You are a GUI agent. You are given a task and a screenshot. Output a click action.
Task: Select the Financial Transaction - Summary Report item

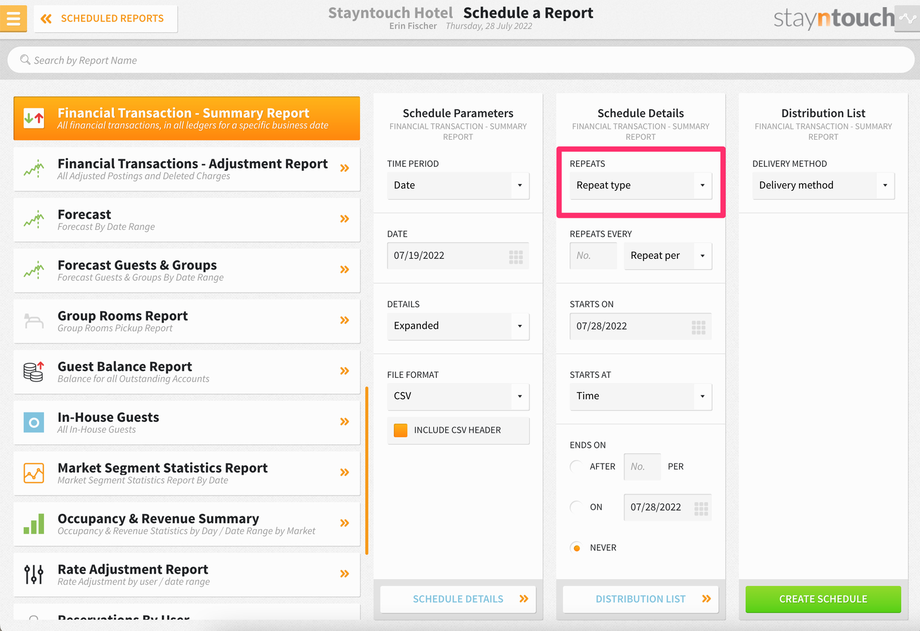187,118
